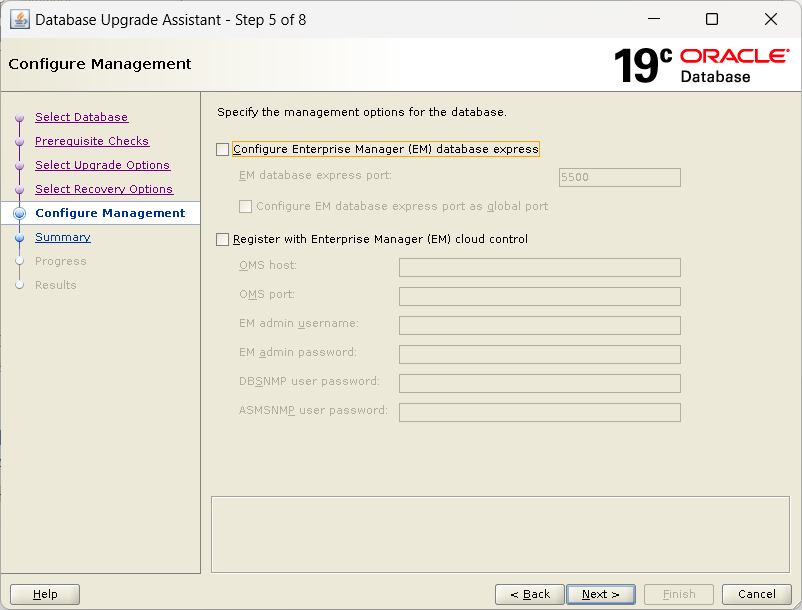Tick Configure EM database express port as global port

246,207
